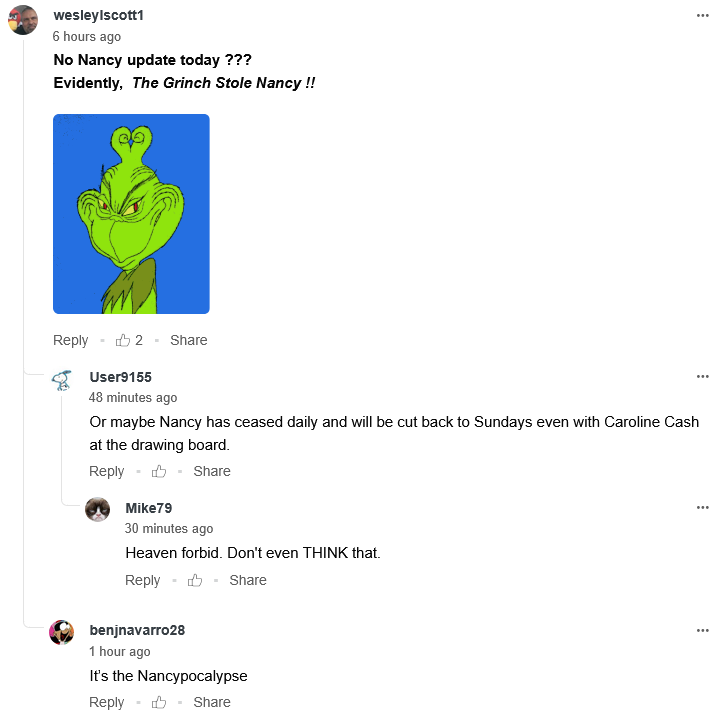Like benjnavarro28's comment with thumbs-up icon
The image size is (723, 719).
click(x=159, y=702)
